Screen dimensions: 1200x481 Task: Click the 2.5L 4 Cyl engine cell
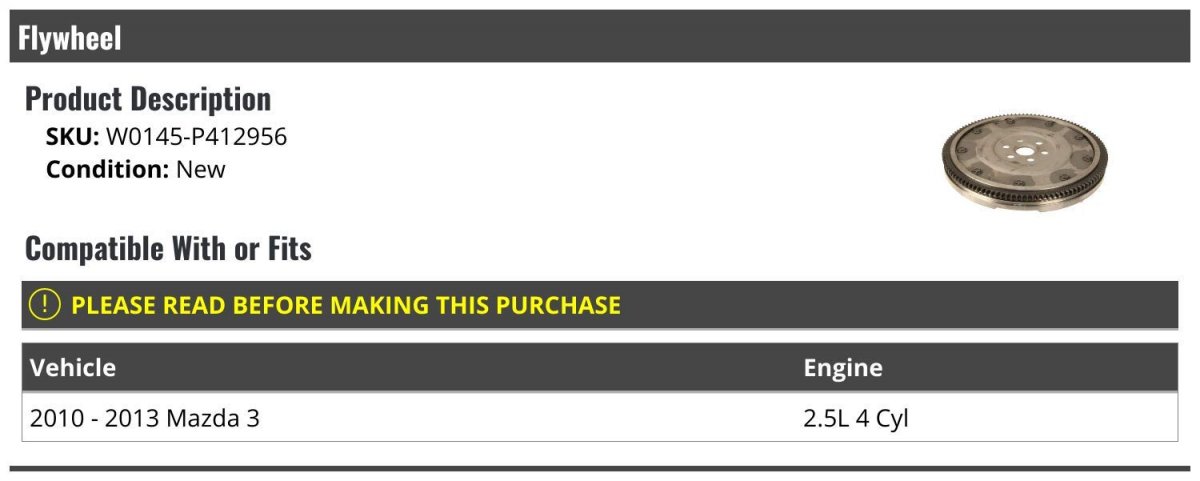856,418
